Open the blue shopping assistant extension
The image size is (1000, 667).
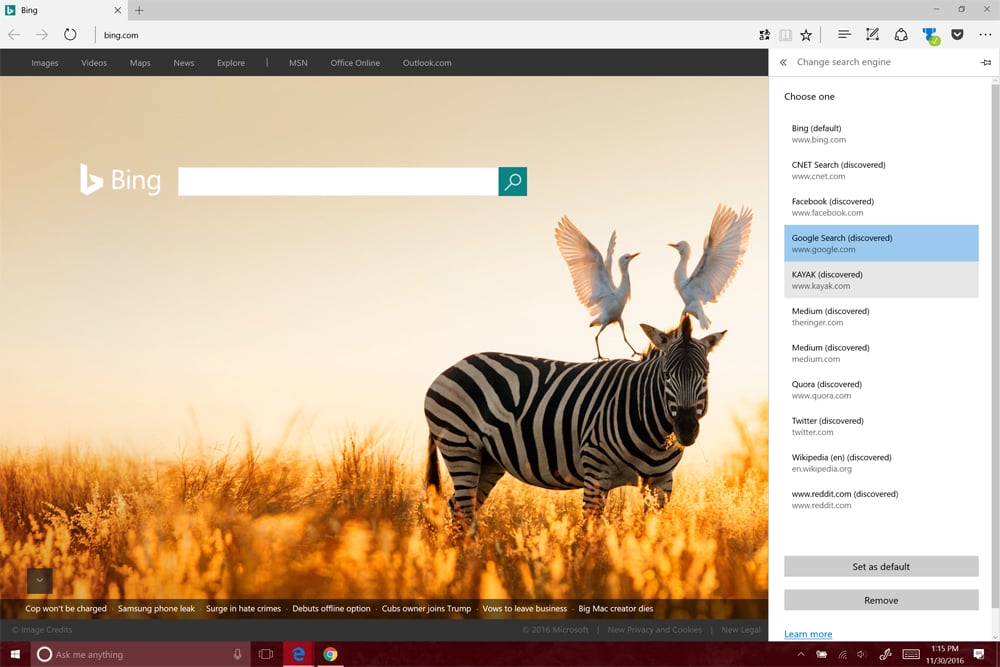pyautogui.click(x=930, y=36)
